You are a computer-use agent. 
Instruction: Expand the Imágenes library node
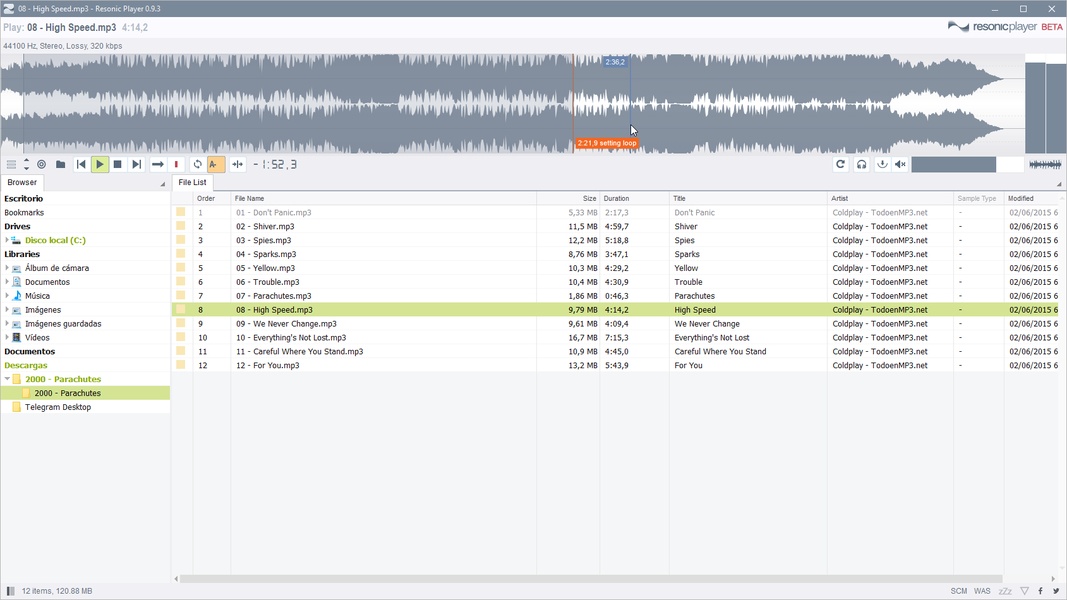pyautogui.click(x=7, y=310)
